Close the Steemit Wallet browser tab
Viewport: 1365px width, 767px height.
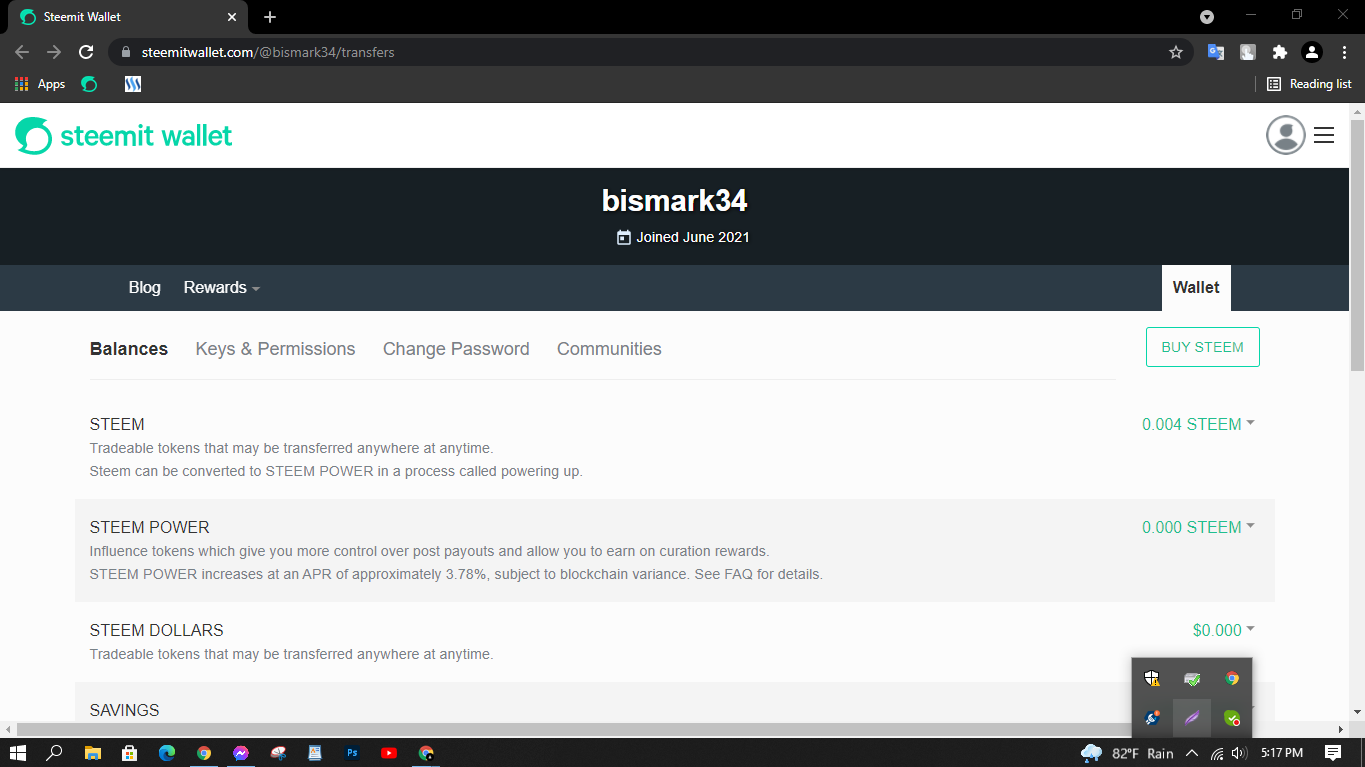[232, 17]
